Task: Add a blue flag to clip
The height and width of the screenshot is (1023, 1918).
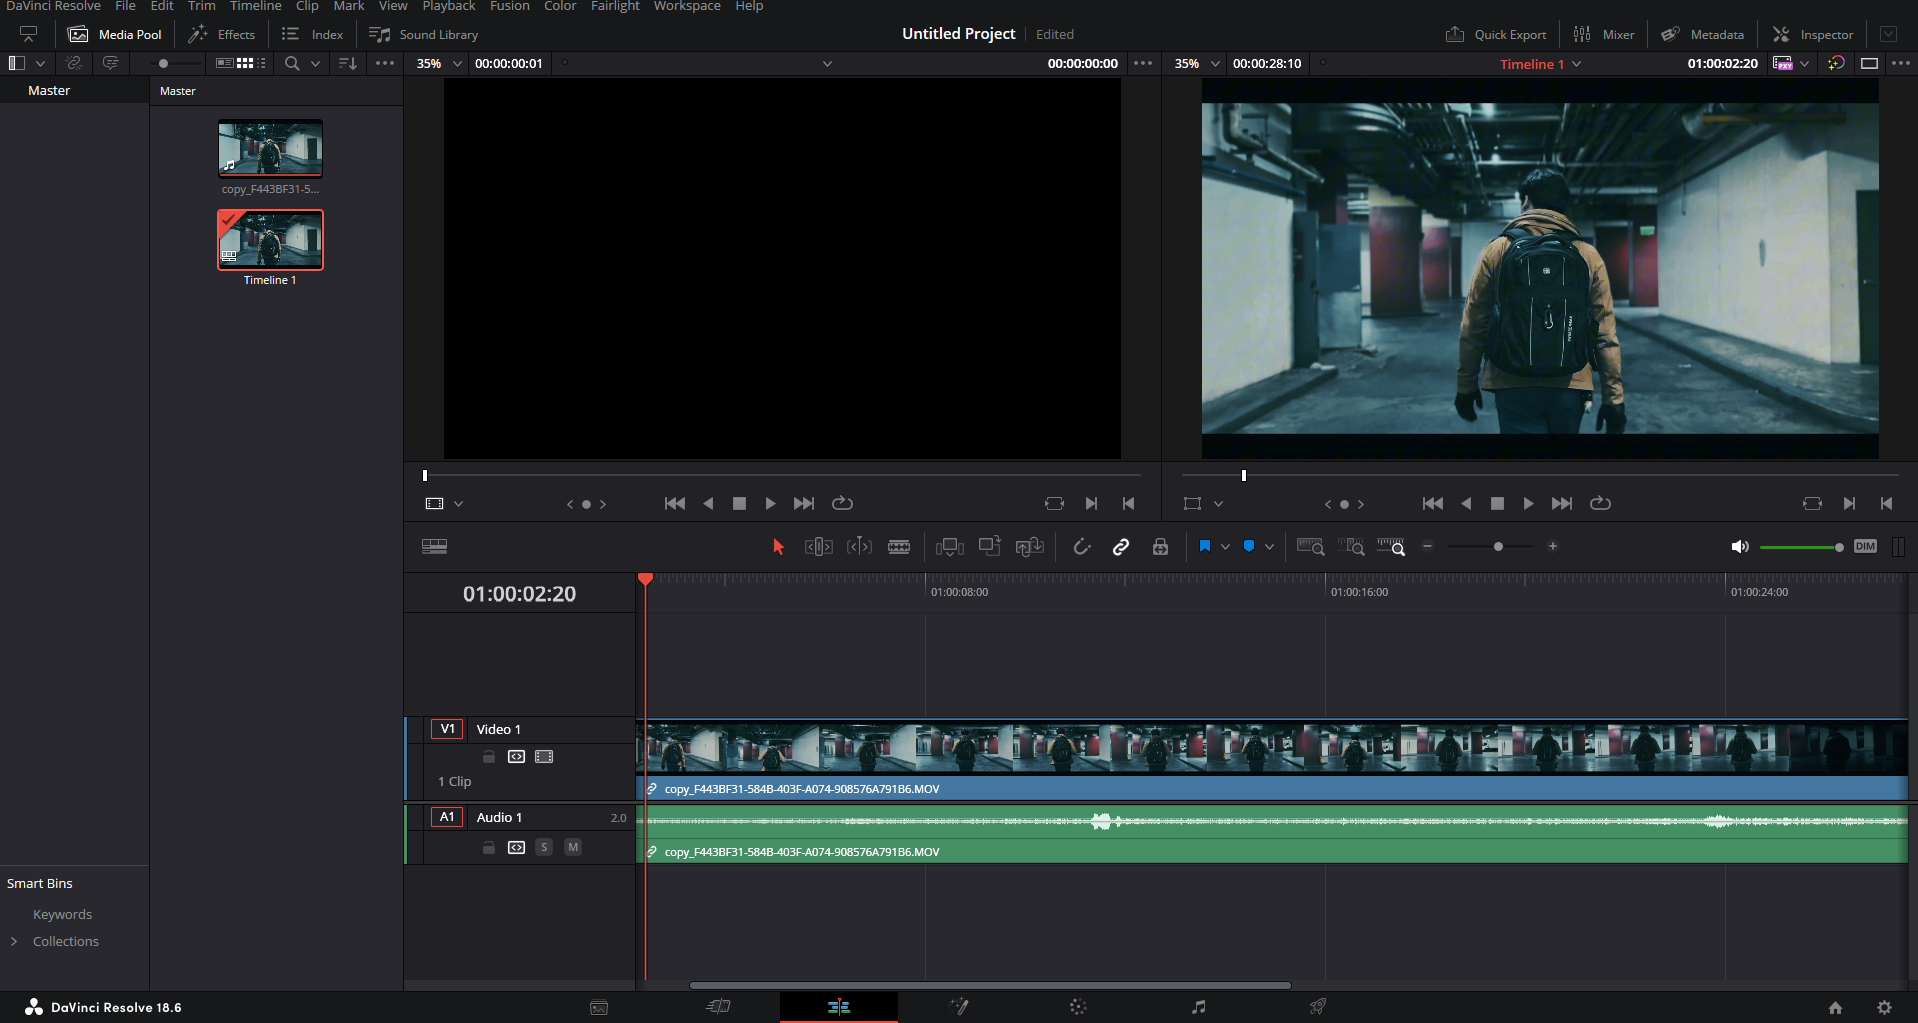Action: coord(1205,546)
